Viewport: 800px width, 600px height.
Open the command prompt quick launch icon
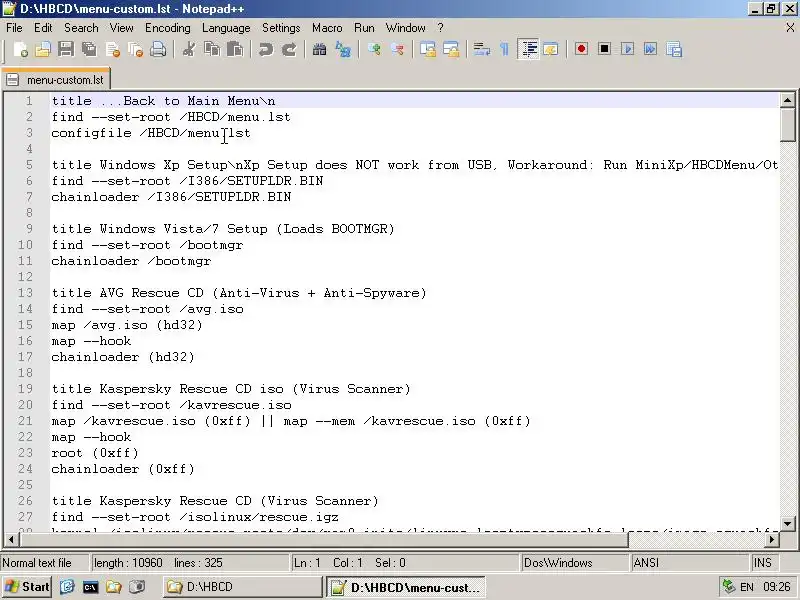point(90,587)
